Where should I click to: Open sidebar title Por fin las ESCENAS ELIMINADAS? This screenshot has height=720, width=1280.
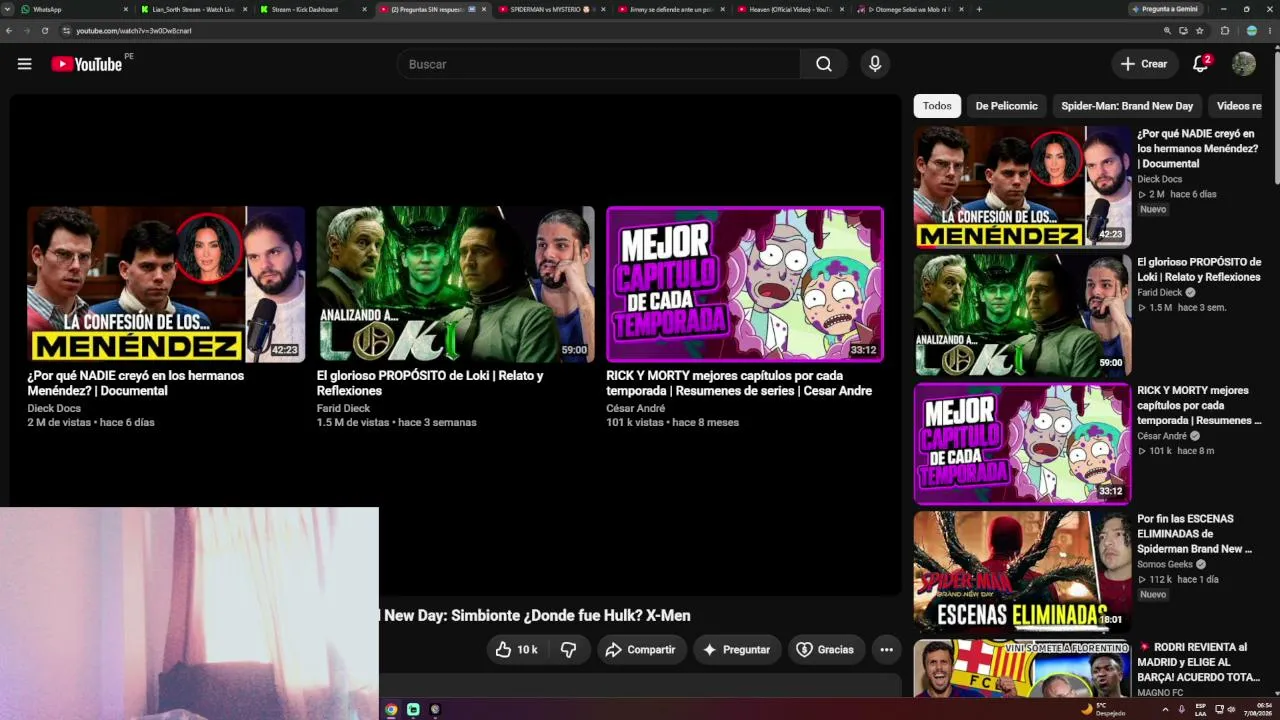click(x=1194, y=534)
